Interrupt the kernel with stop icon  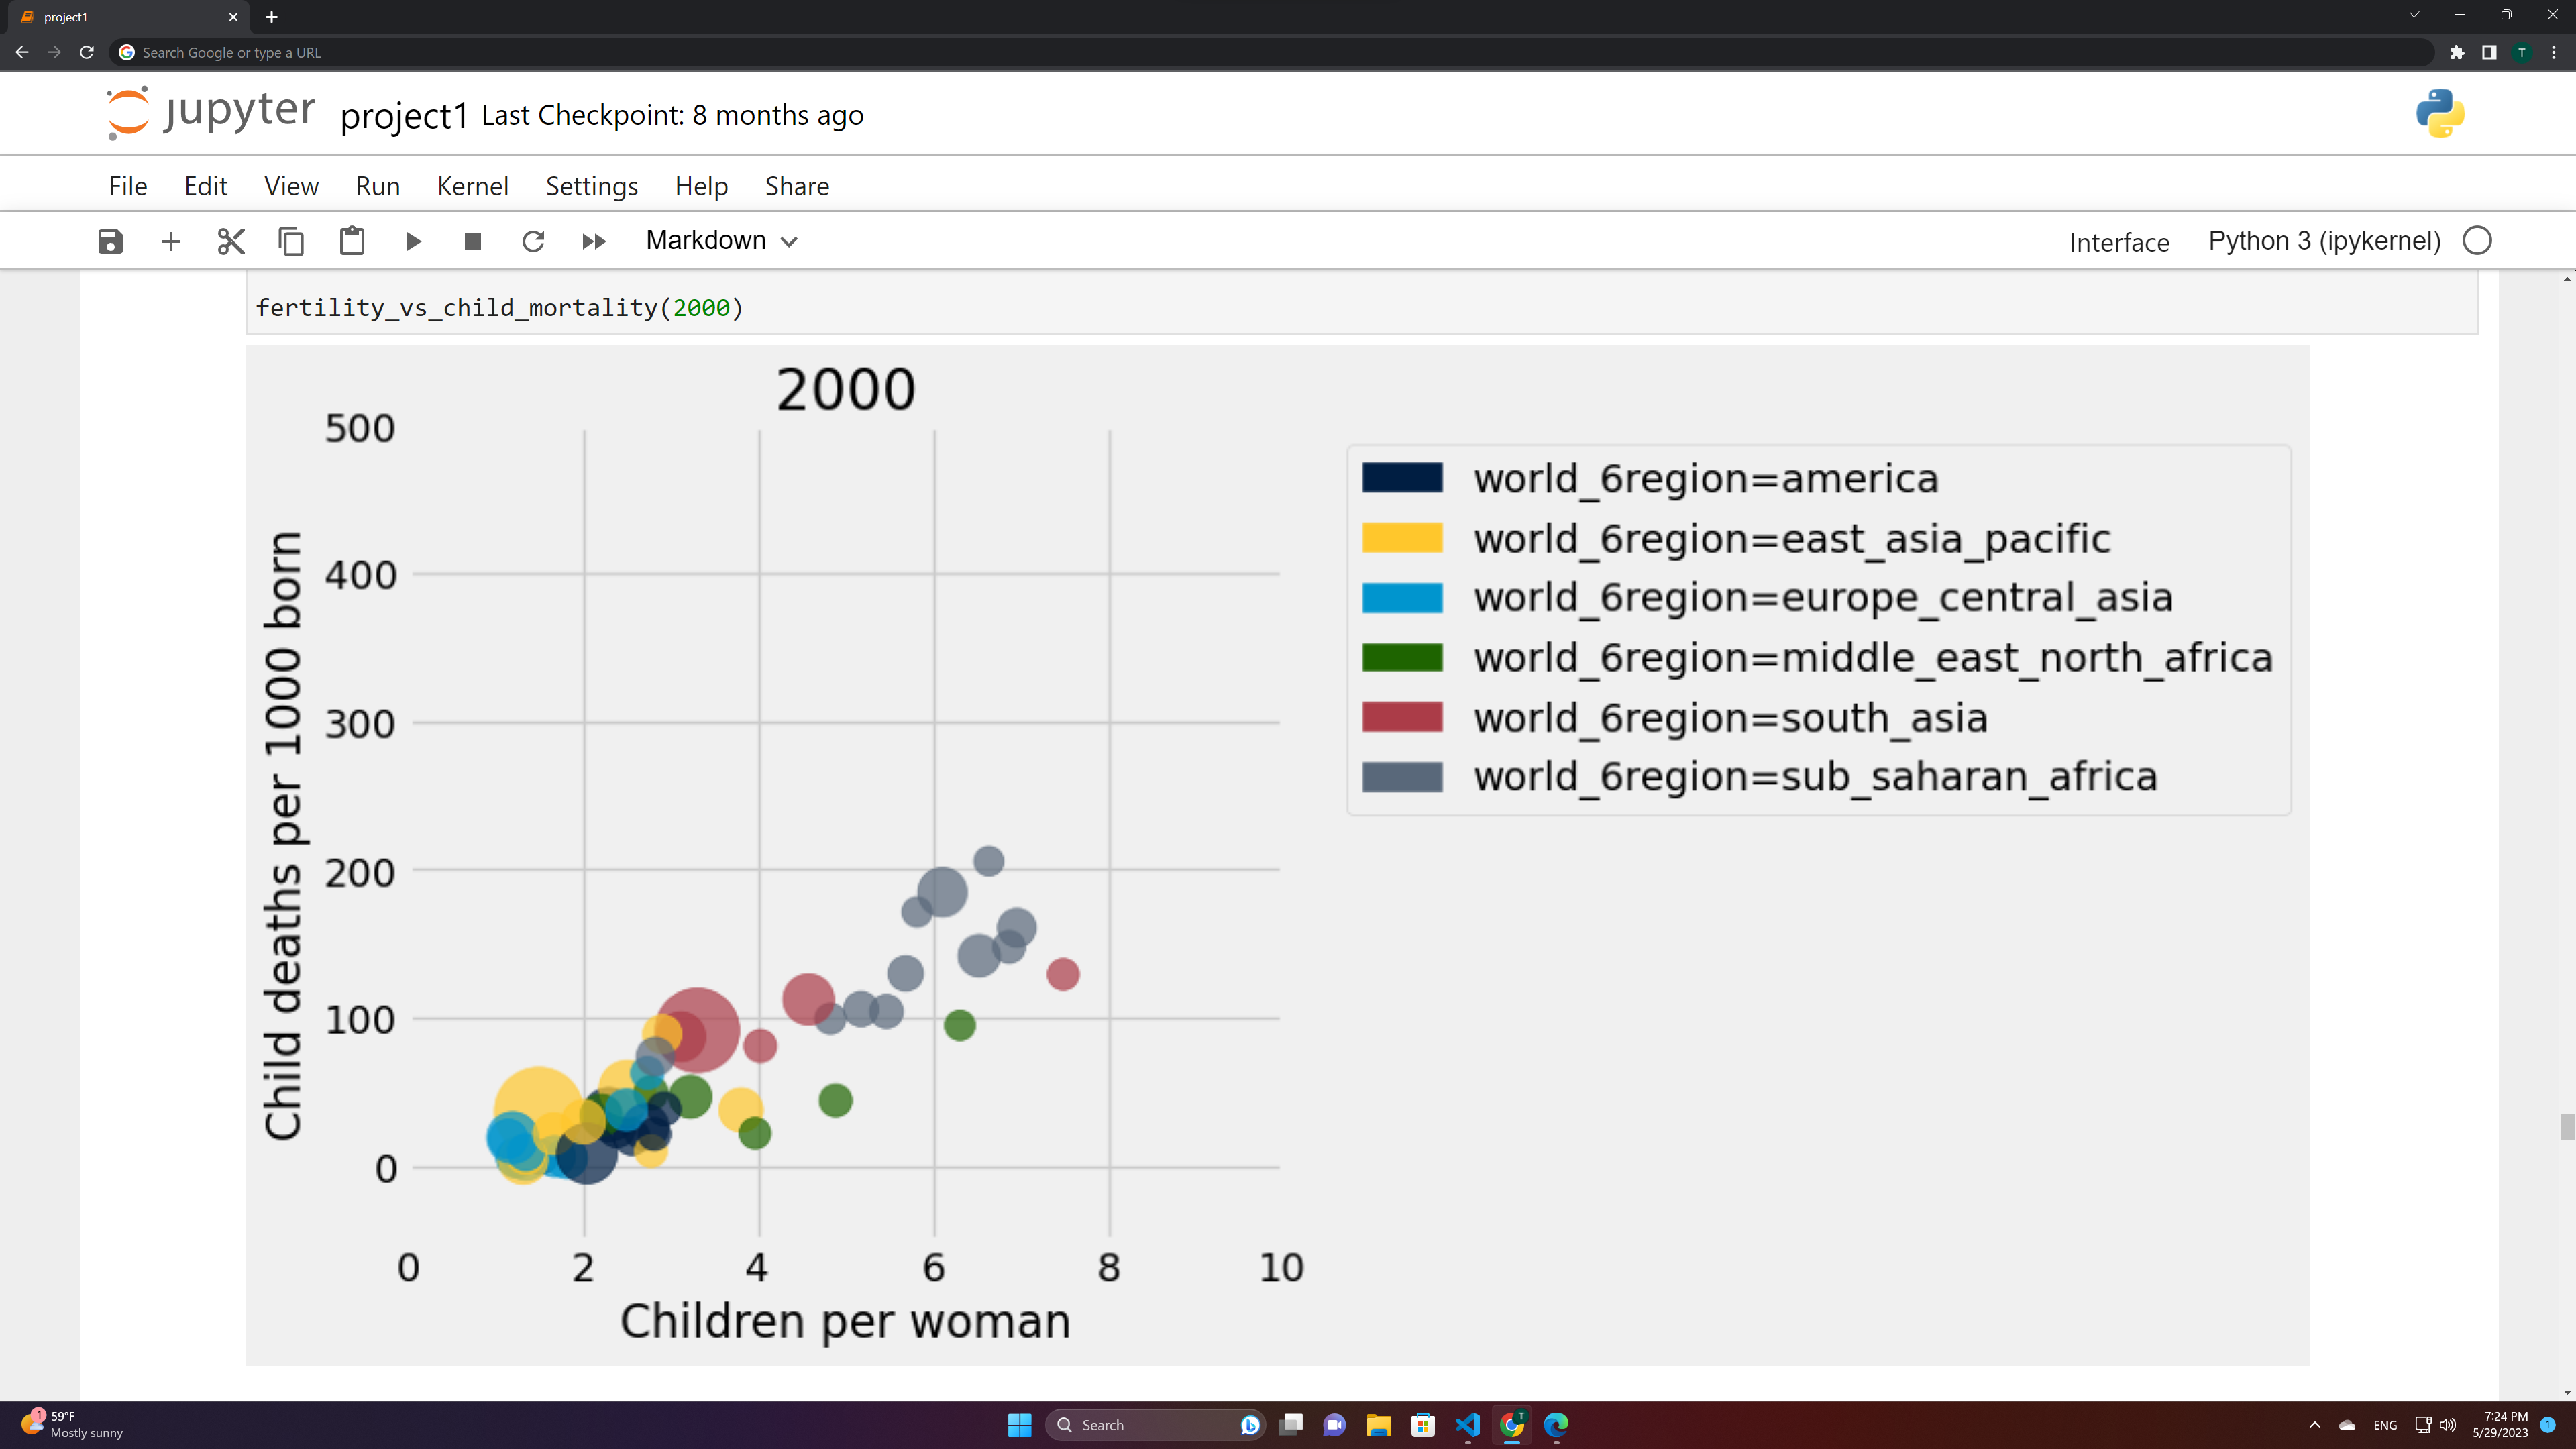(x=473, y=241)
